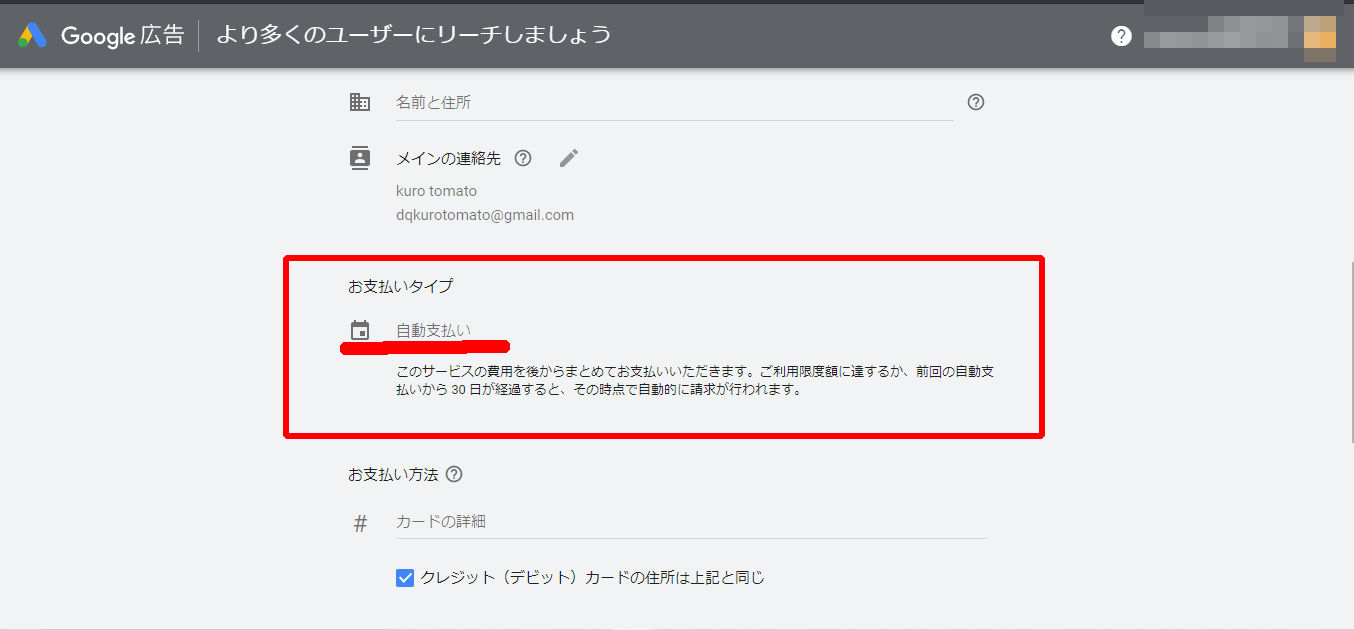Image resolution: width=1354 pixels, height=630 pixels.
Task: Open the 自動支払い payment type selector
Action: pos(434,330)
